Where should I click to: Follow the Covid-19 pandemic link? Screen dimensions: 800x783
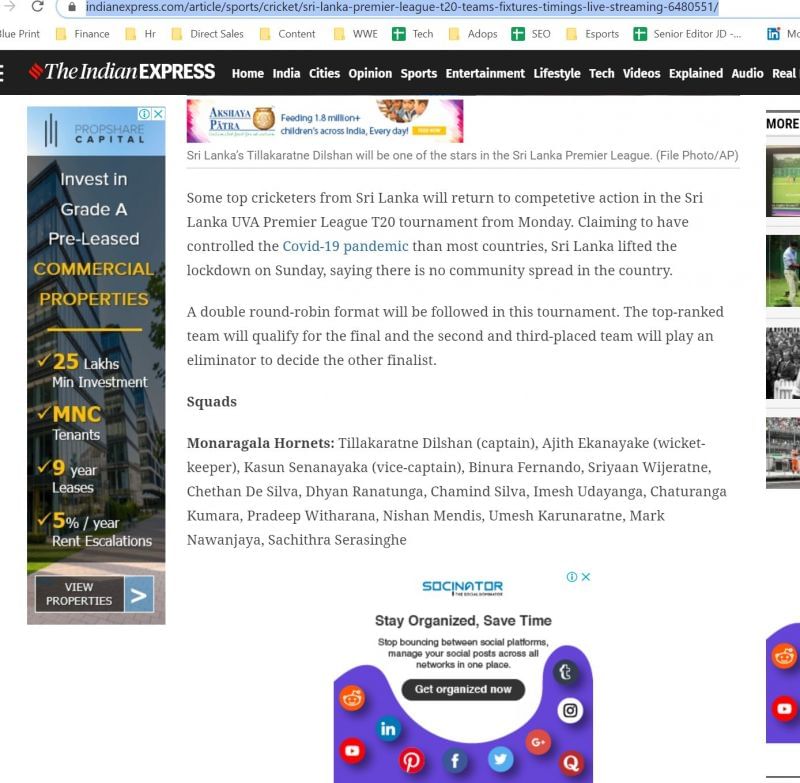(x=345, y=246)
